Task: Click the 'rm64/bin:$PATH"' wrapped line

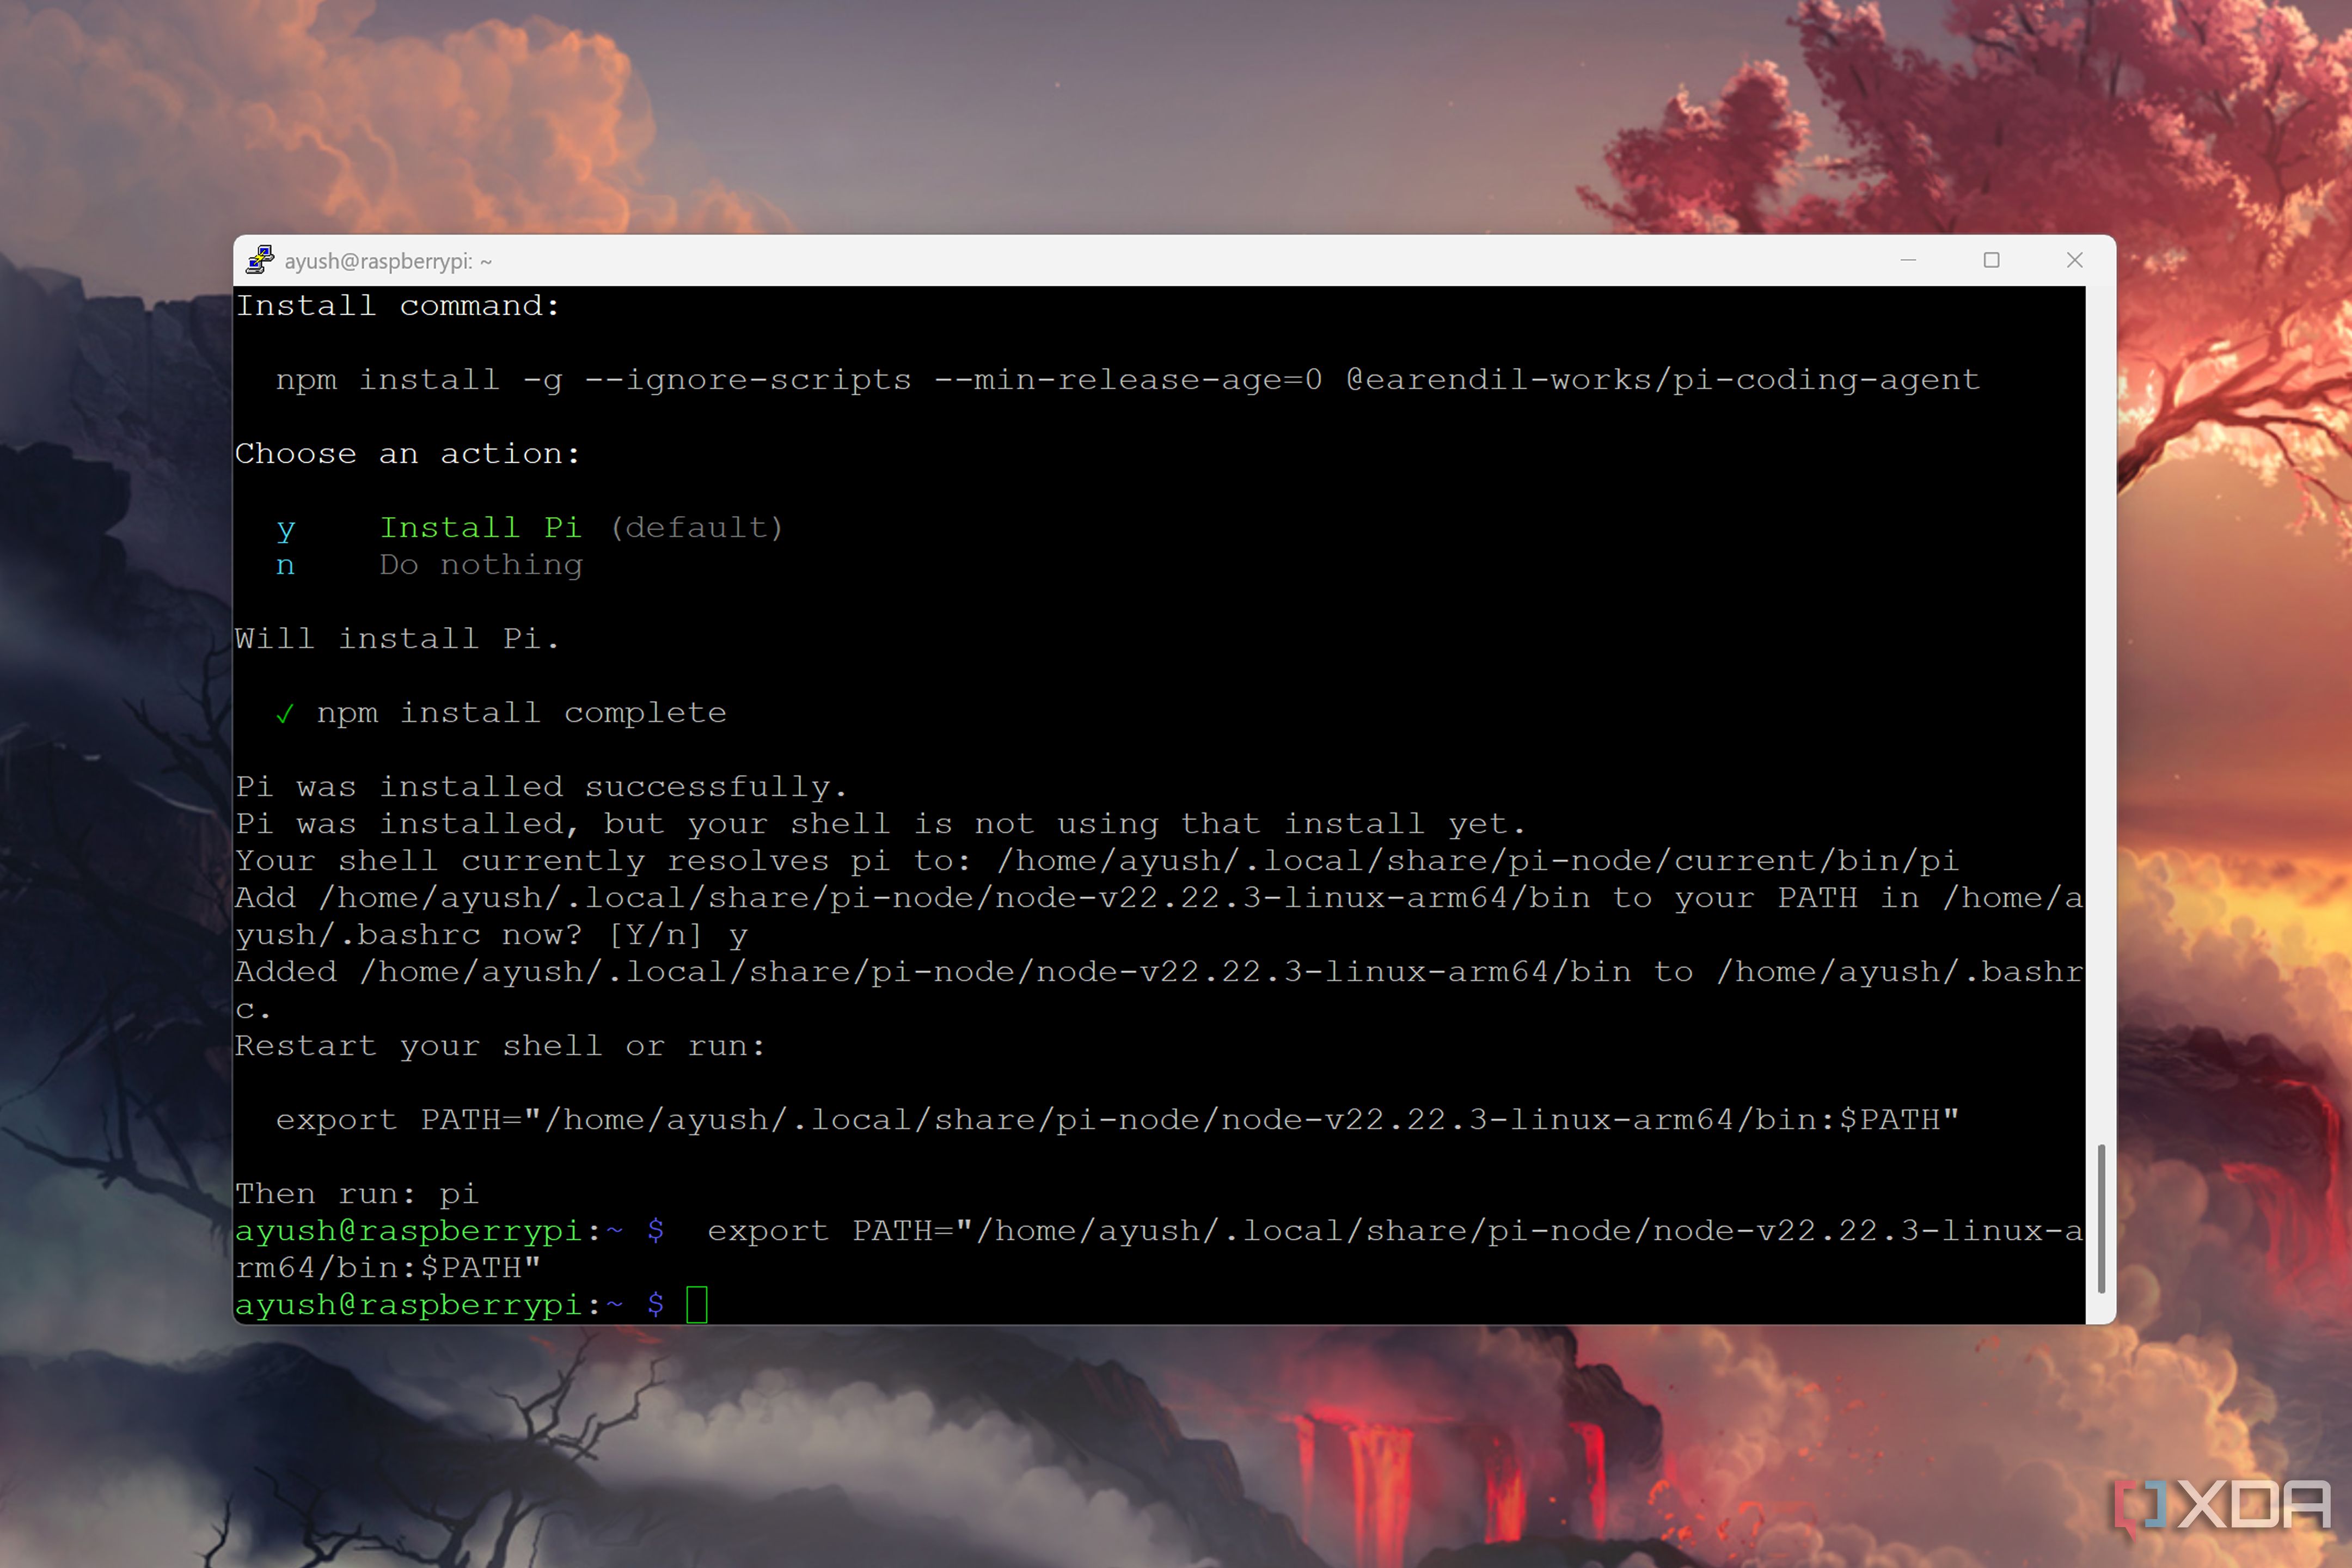Action: 388,1268
